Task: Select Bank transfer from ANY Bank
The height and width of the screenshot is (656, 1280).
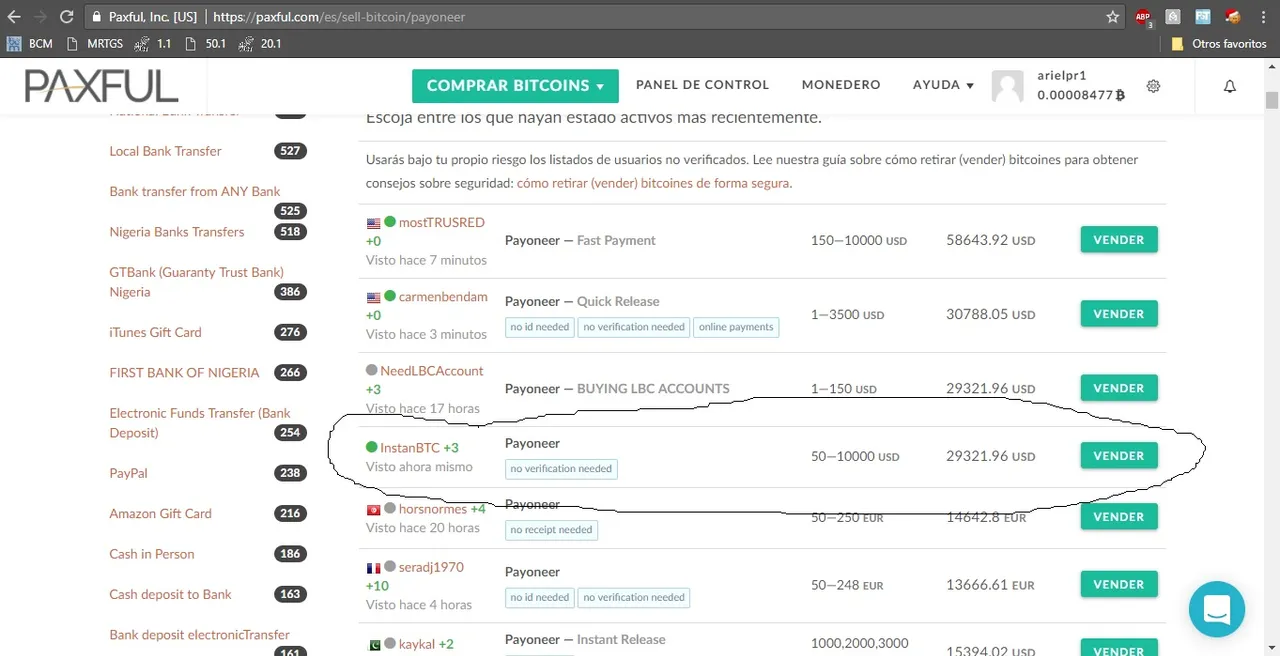Action: [x=195, y=191]
